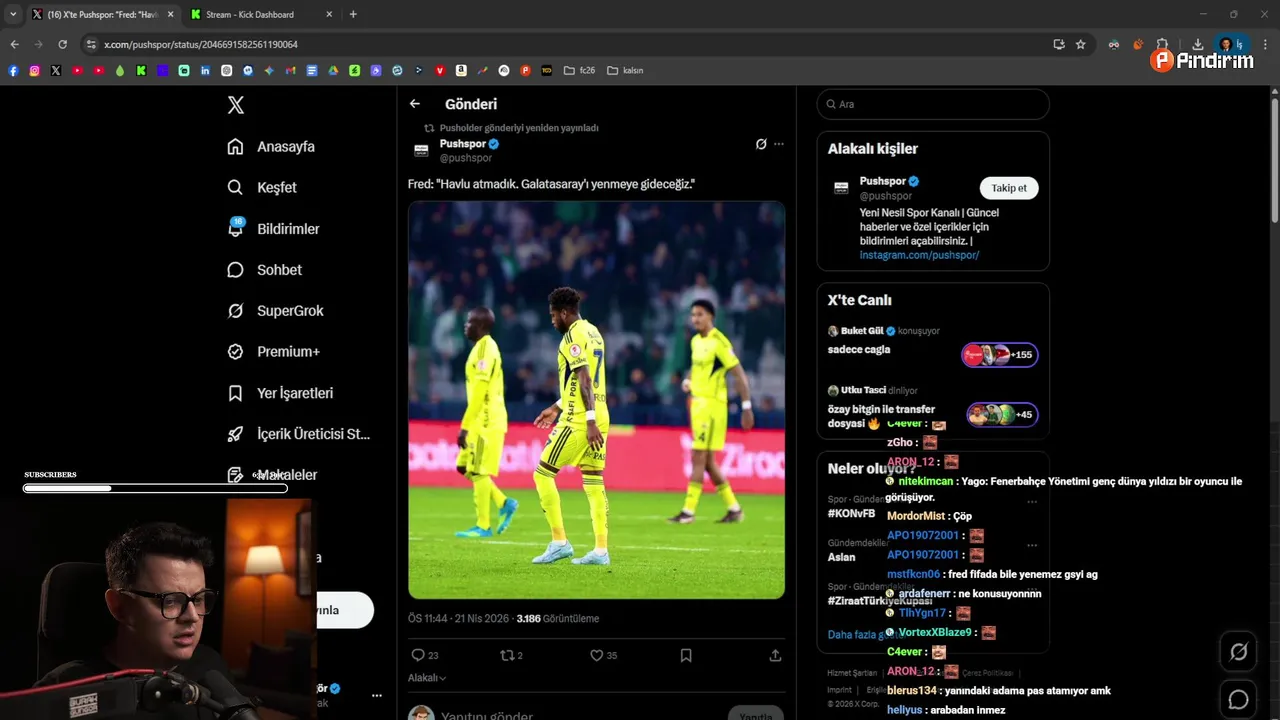Click the Ara search field
This screenshot has height=720, width=1280.
pyautogui.click(x=933, y=104)
